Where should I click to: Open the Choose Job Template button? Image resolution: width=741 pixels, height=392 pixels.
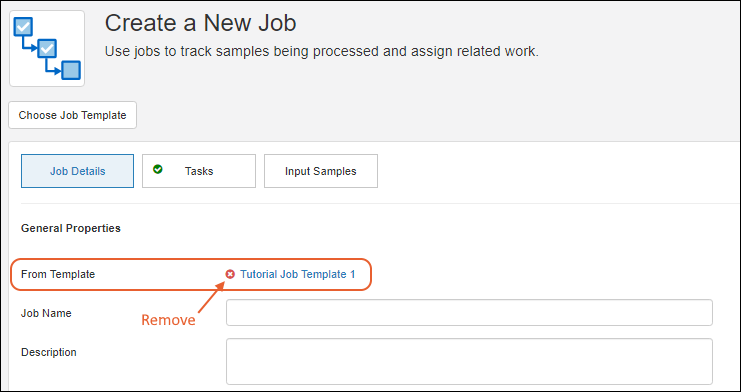click(72, 115)
